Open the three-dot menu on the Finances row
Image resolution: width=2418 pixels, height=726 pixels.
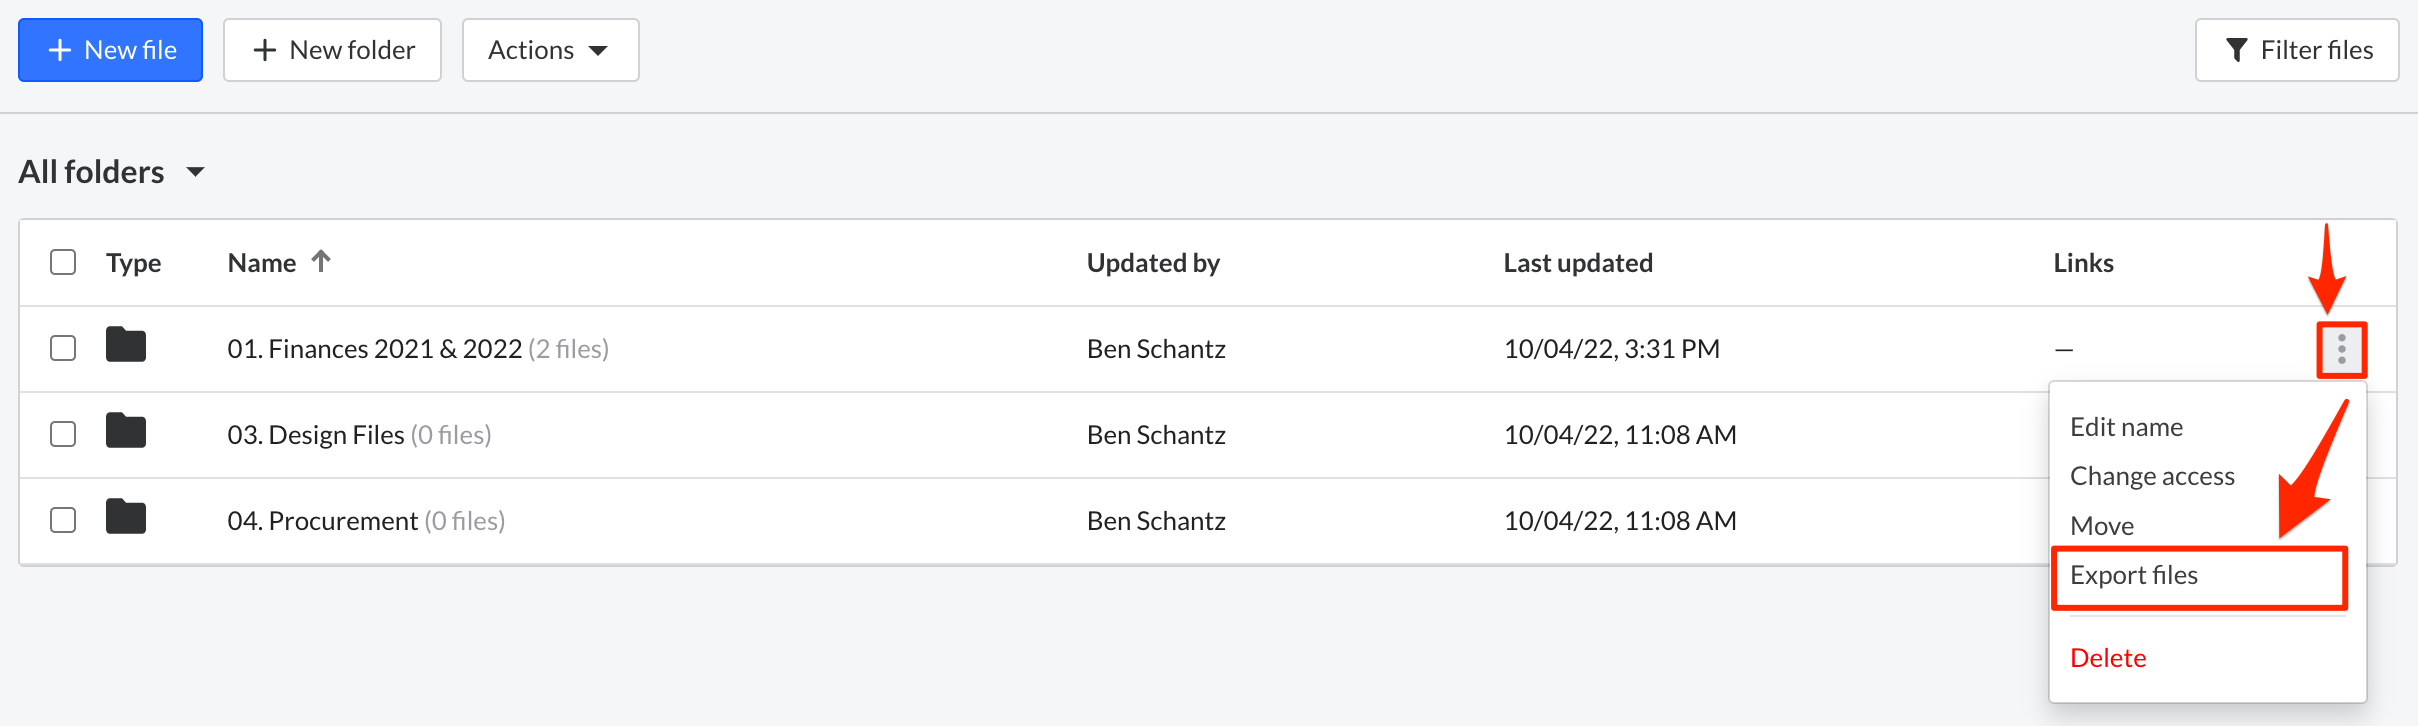click(x=2340, y=349)
